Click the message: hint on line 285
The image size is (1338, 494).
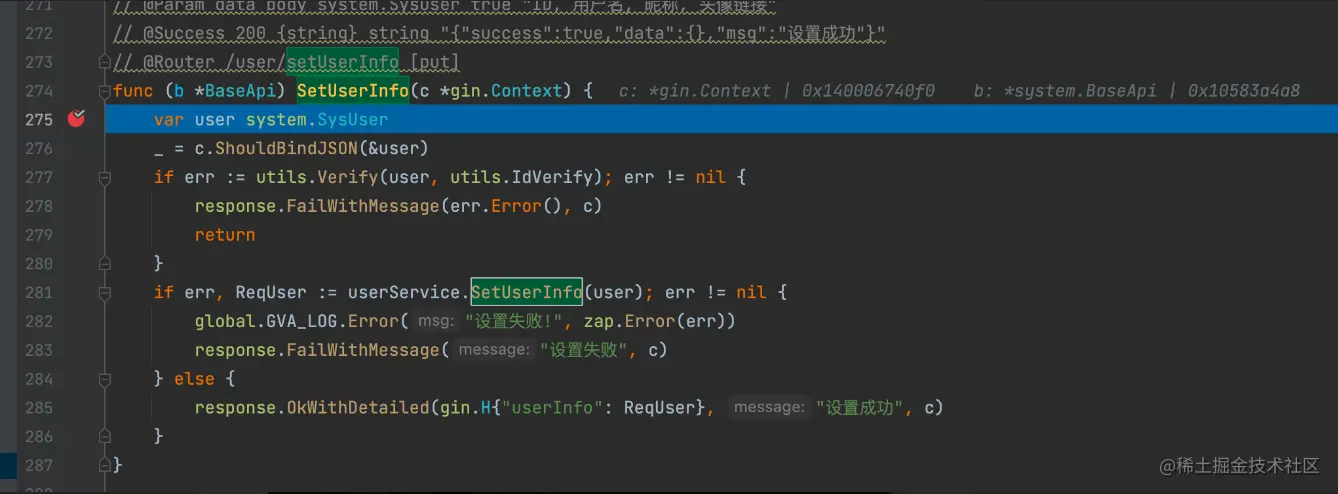coord(768,407)
